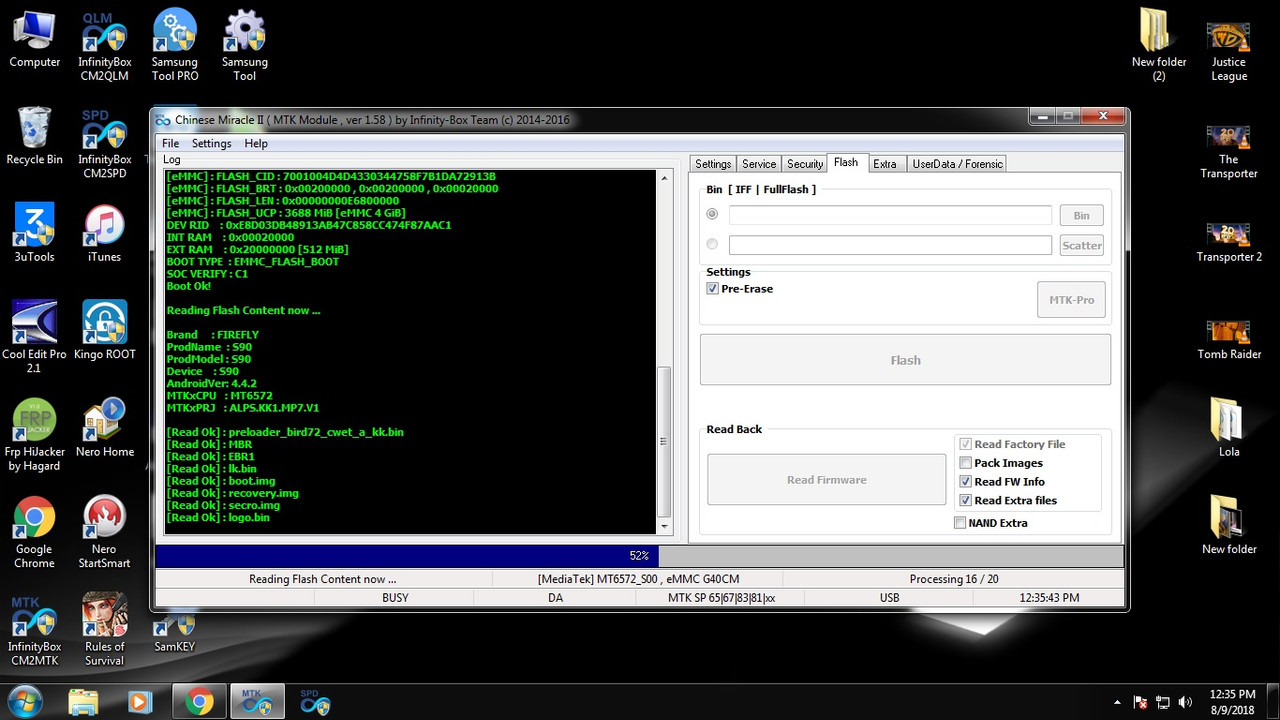Image resolution: width=1280 pixels, height=720 pixels.
Task: Click the taskbar clock showing 12:35 PM
Action: pos(1232,702)
